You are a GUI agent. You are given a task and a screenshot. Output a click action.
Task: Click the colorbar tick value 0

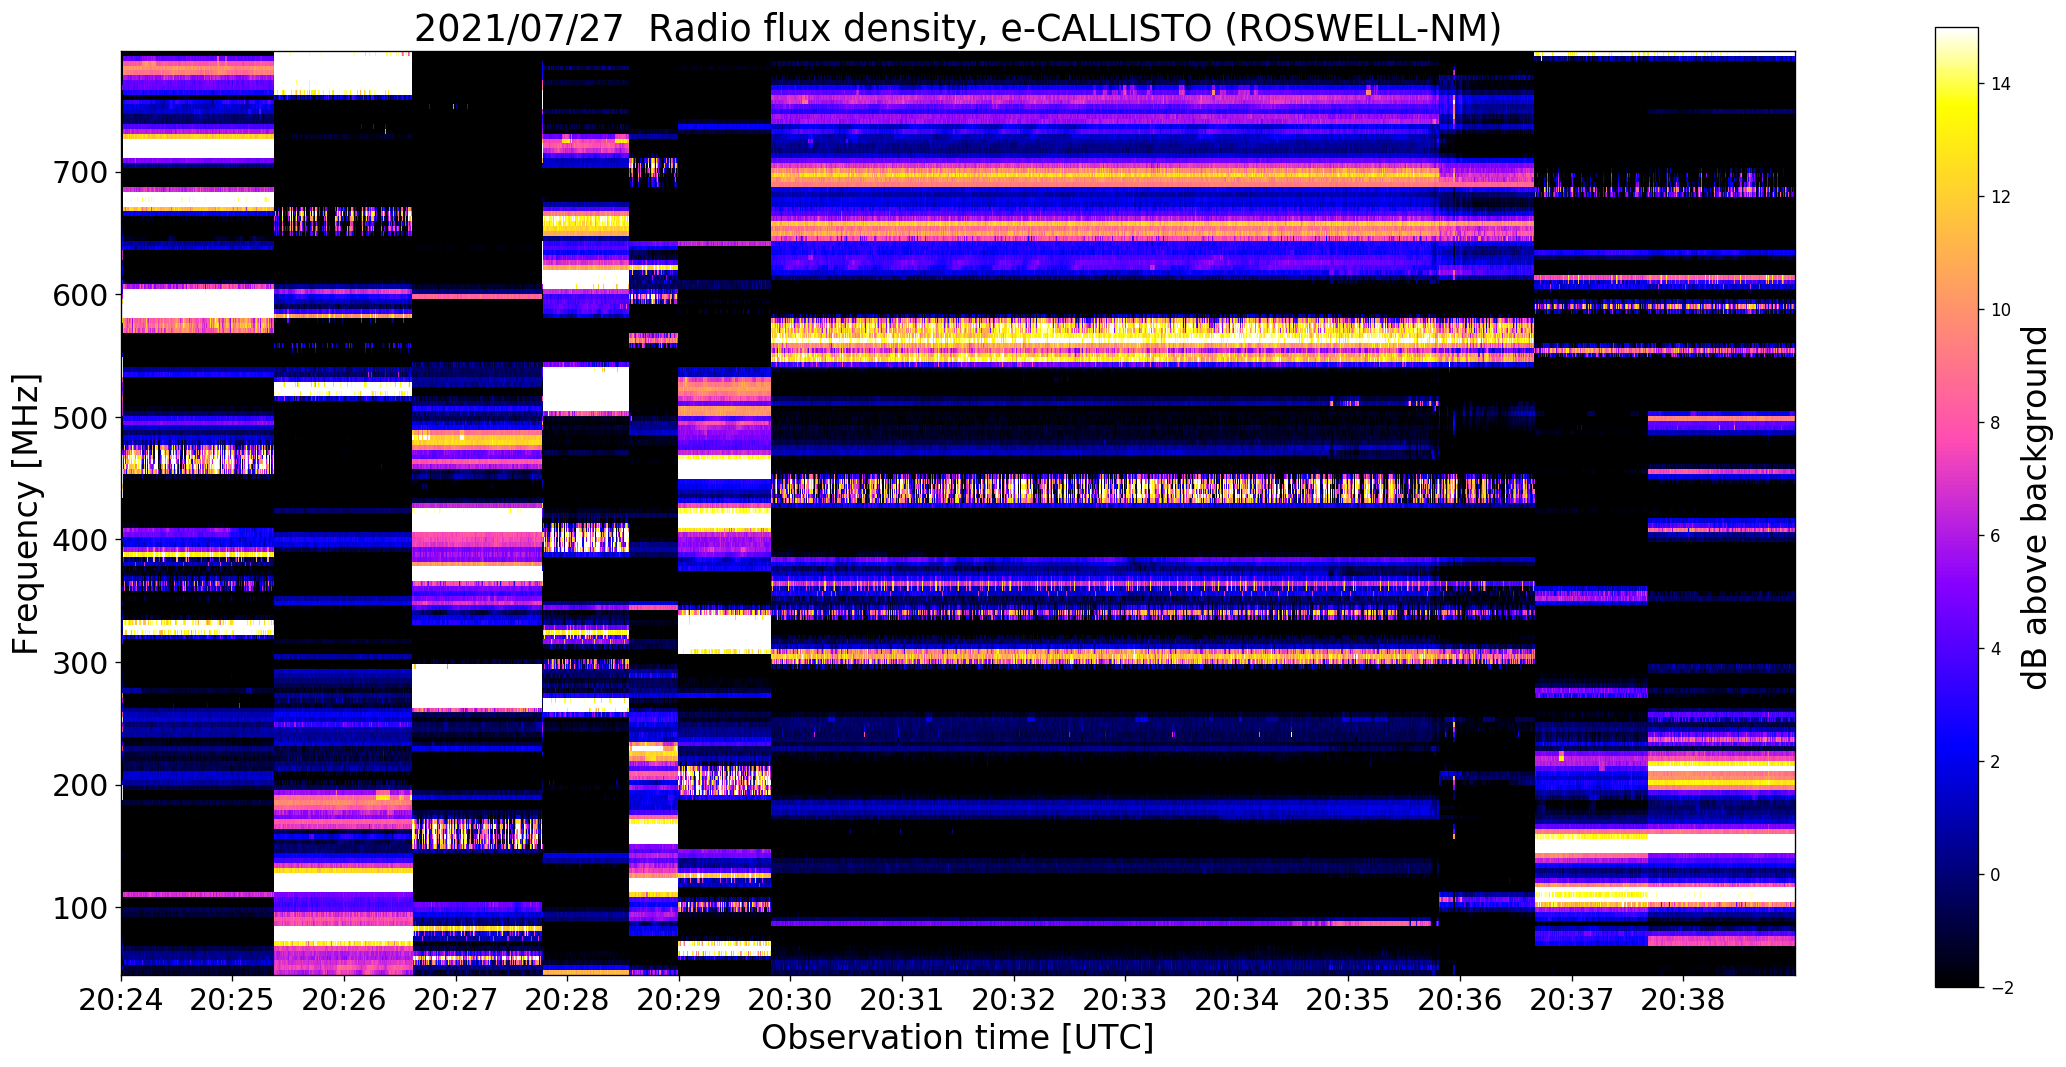coord(1996,875)
